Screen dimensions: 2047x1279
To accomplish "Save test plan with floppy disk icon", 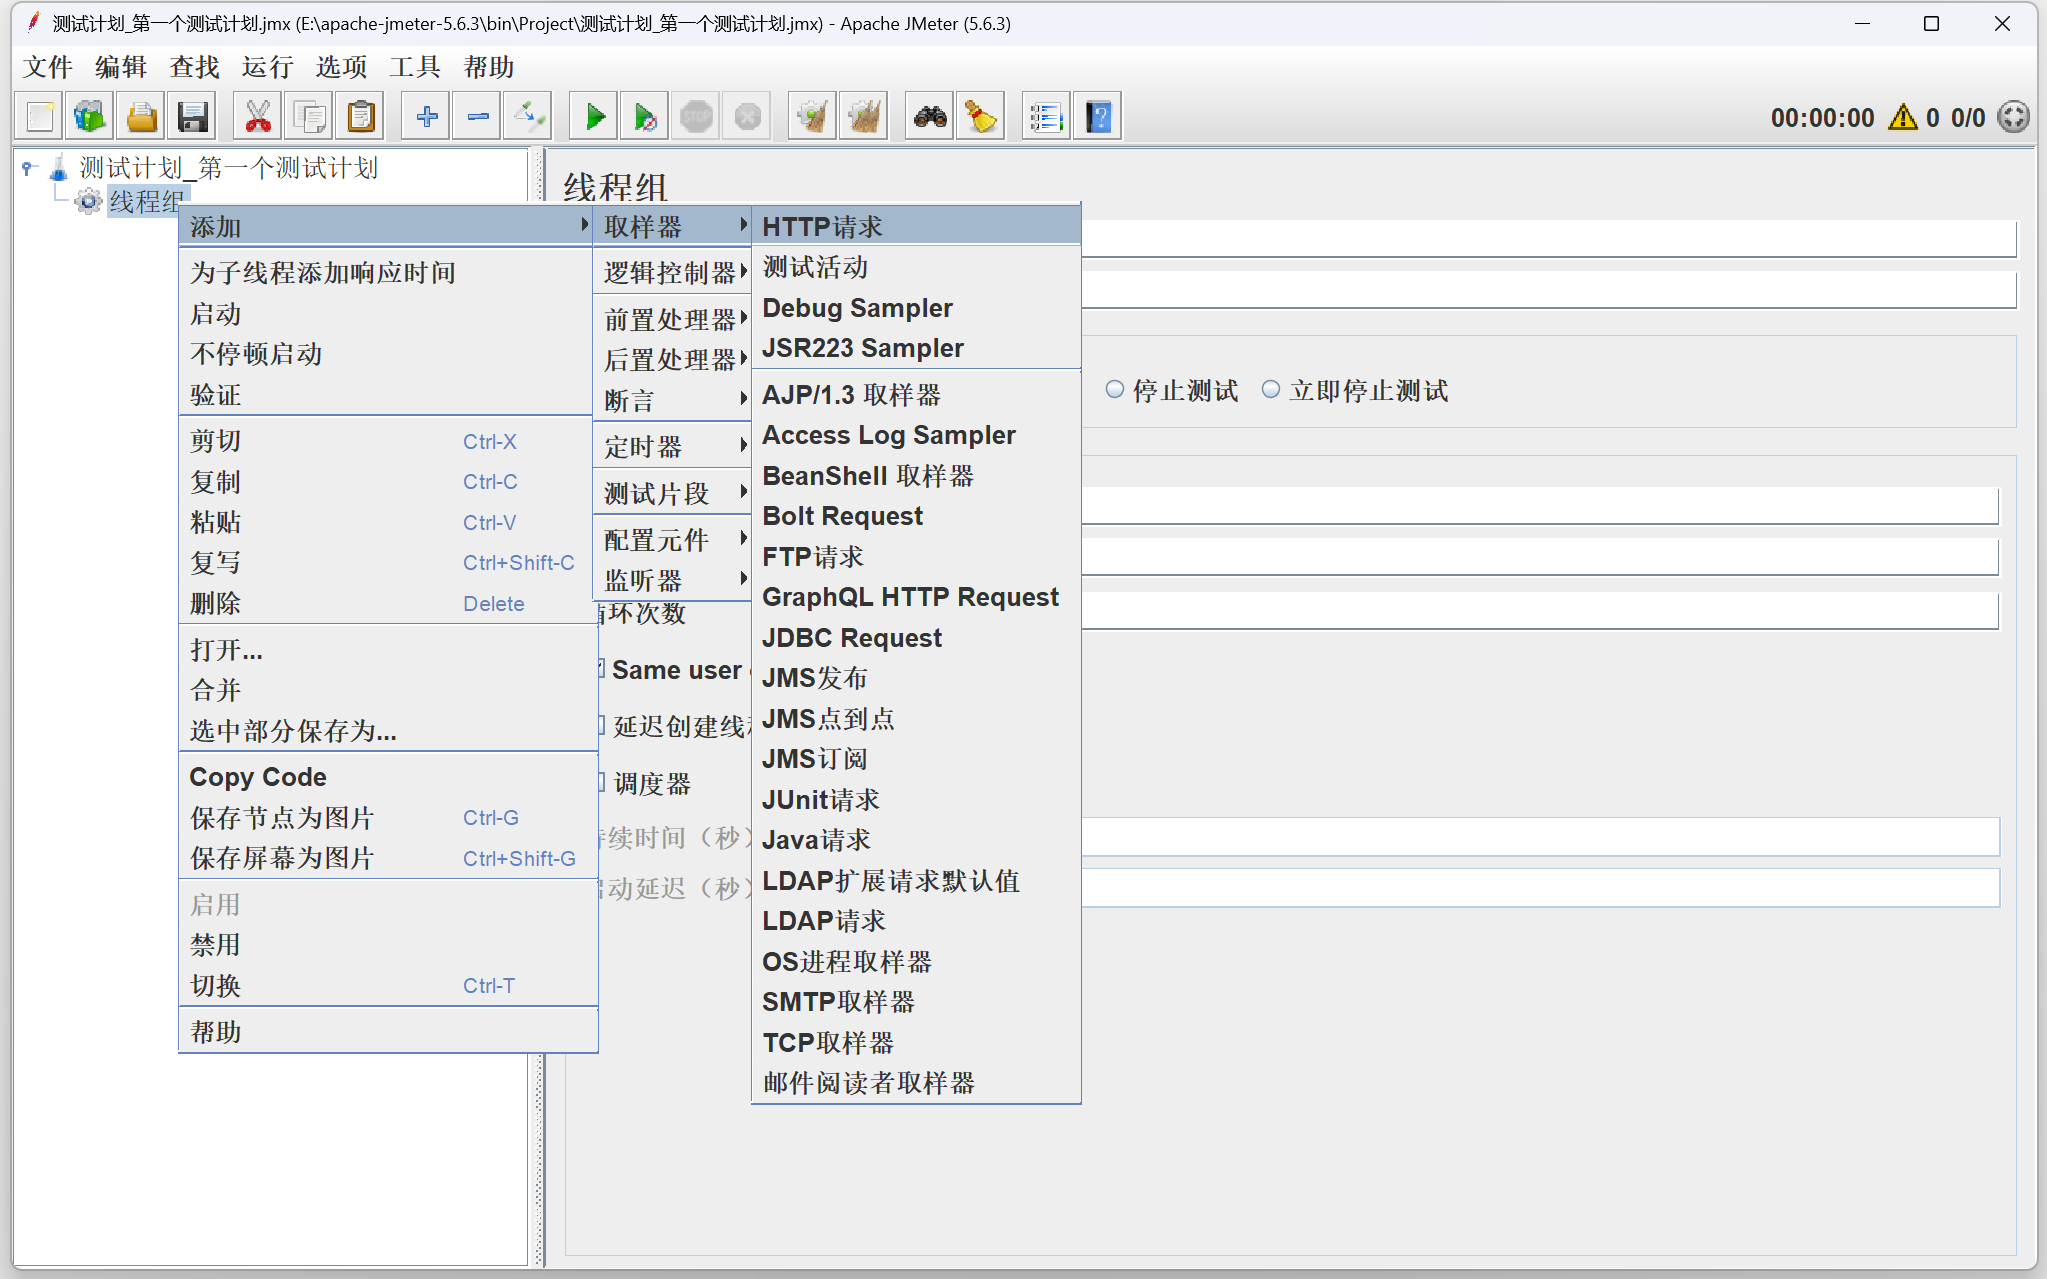I will [192, 117].
